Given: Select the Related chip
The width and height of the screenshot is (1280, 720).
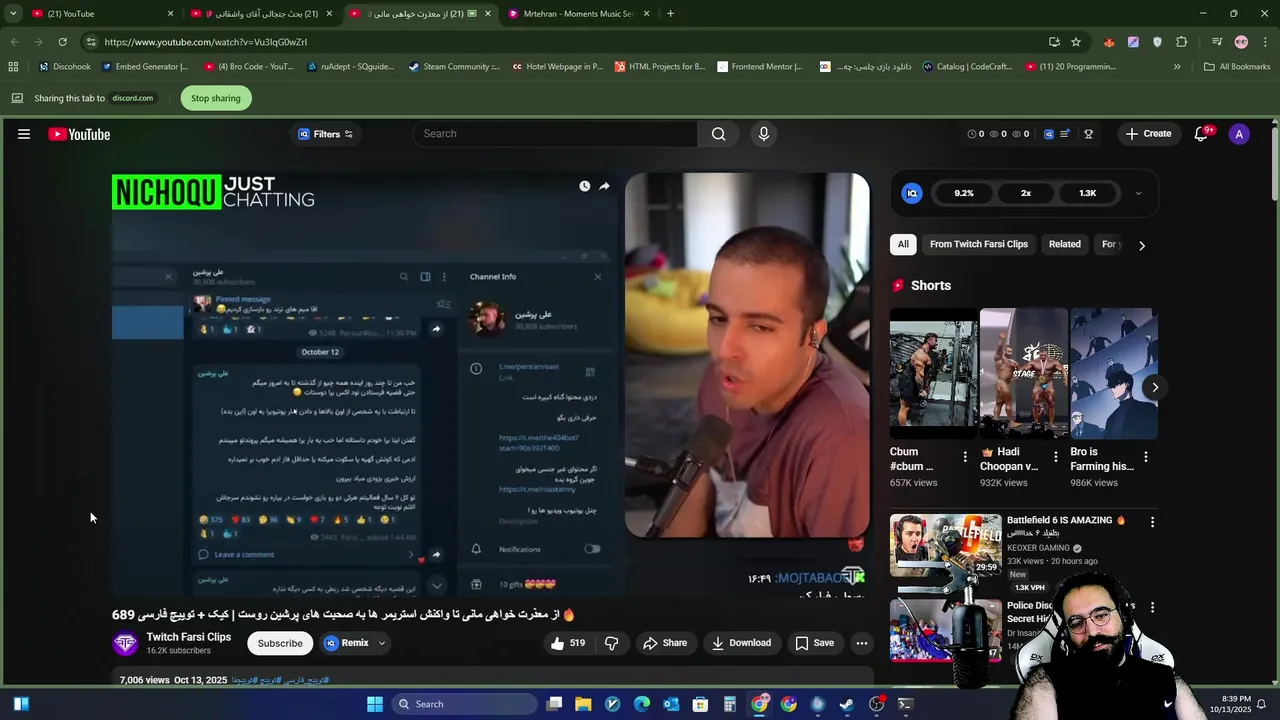Looking at the screenshot, I should point(1064,244).
